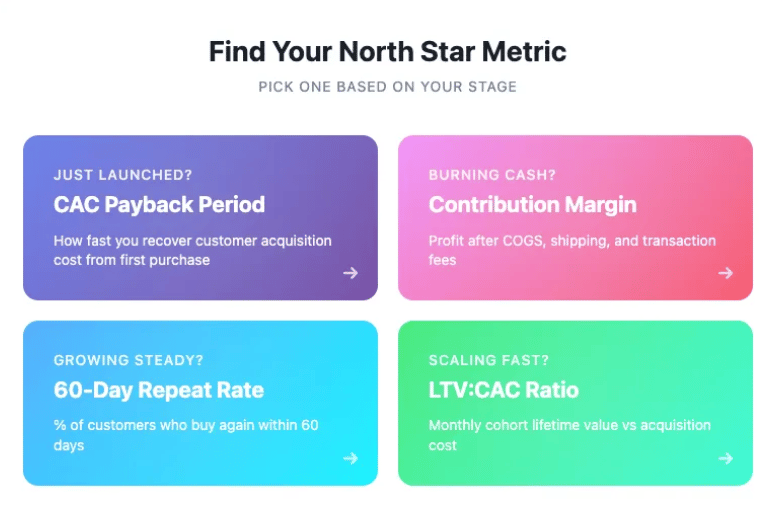Click the 'Growing Steady?' label
Image resolution: width=782 pixels, height=507 pixels.
point(128,360)
